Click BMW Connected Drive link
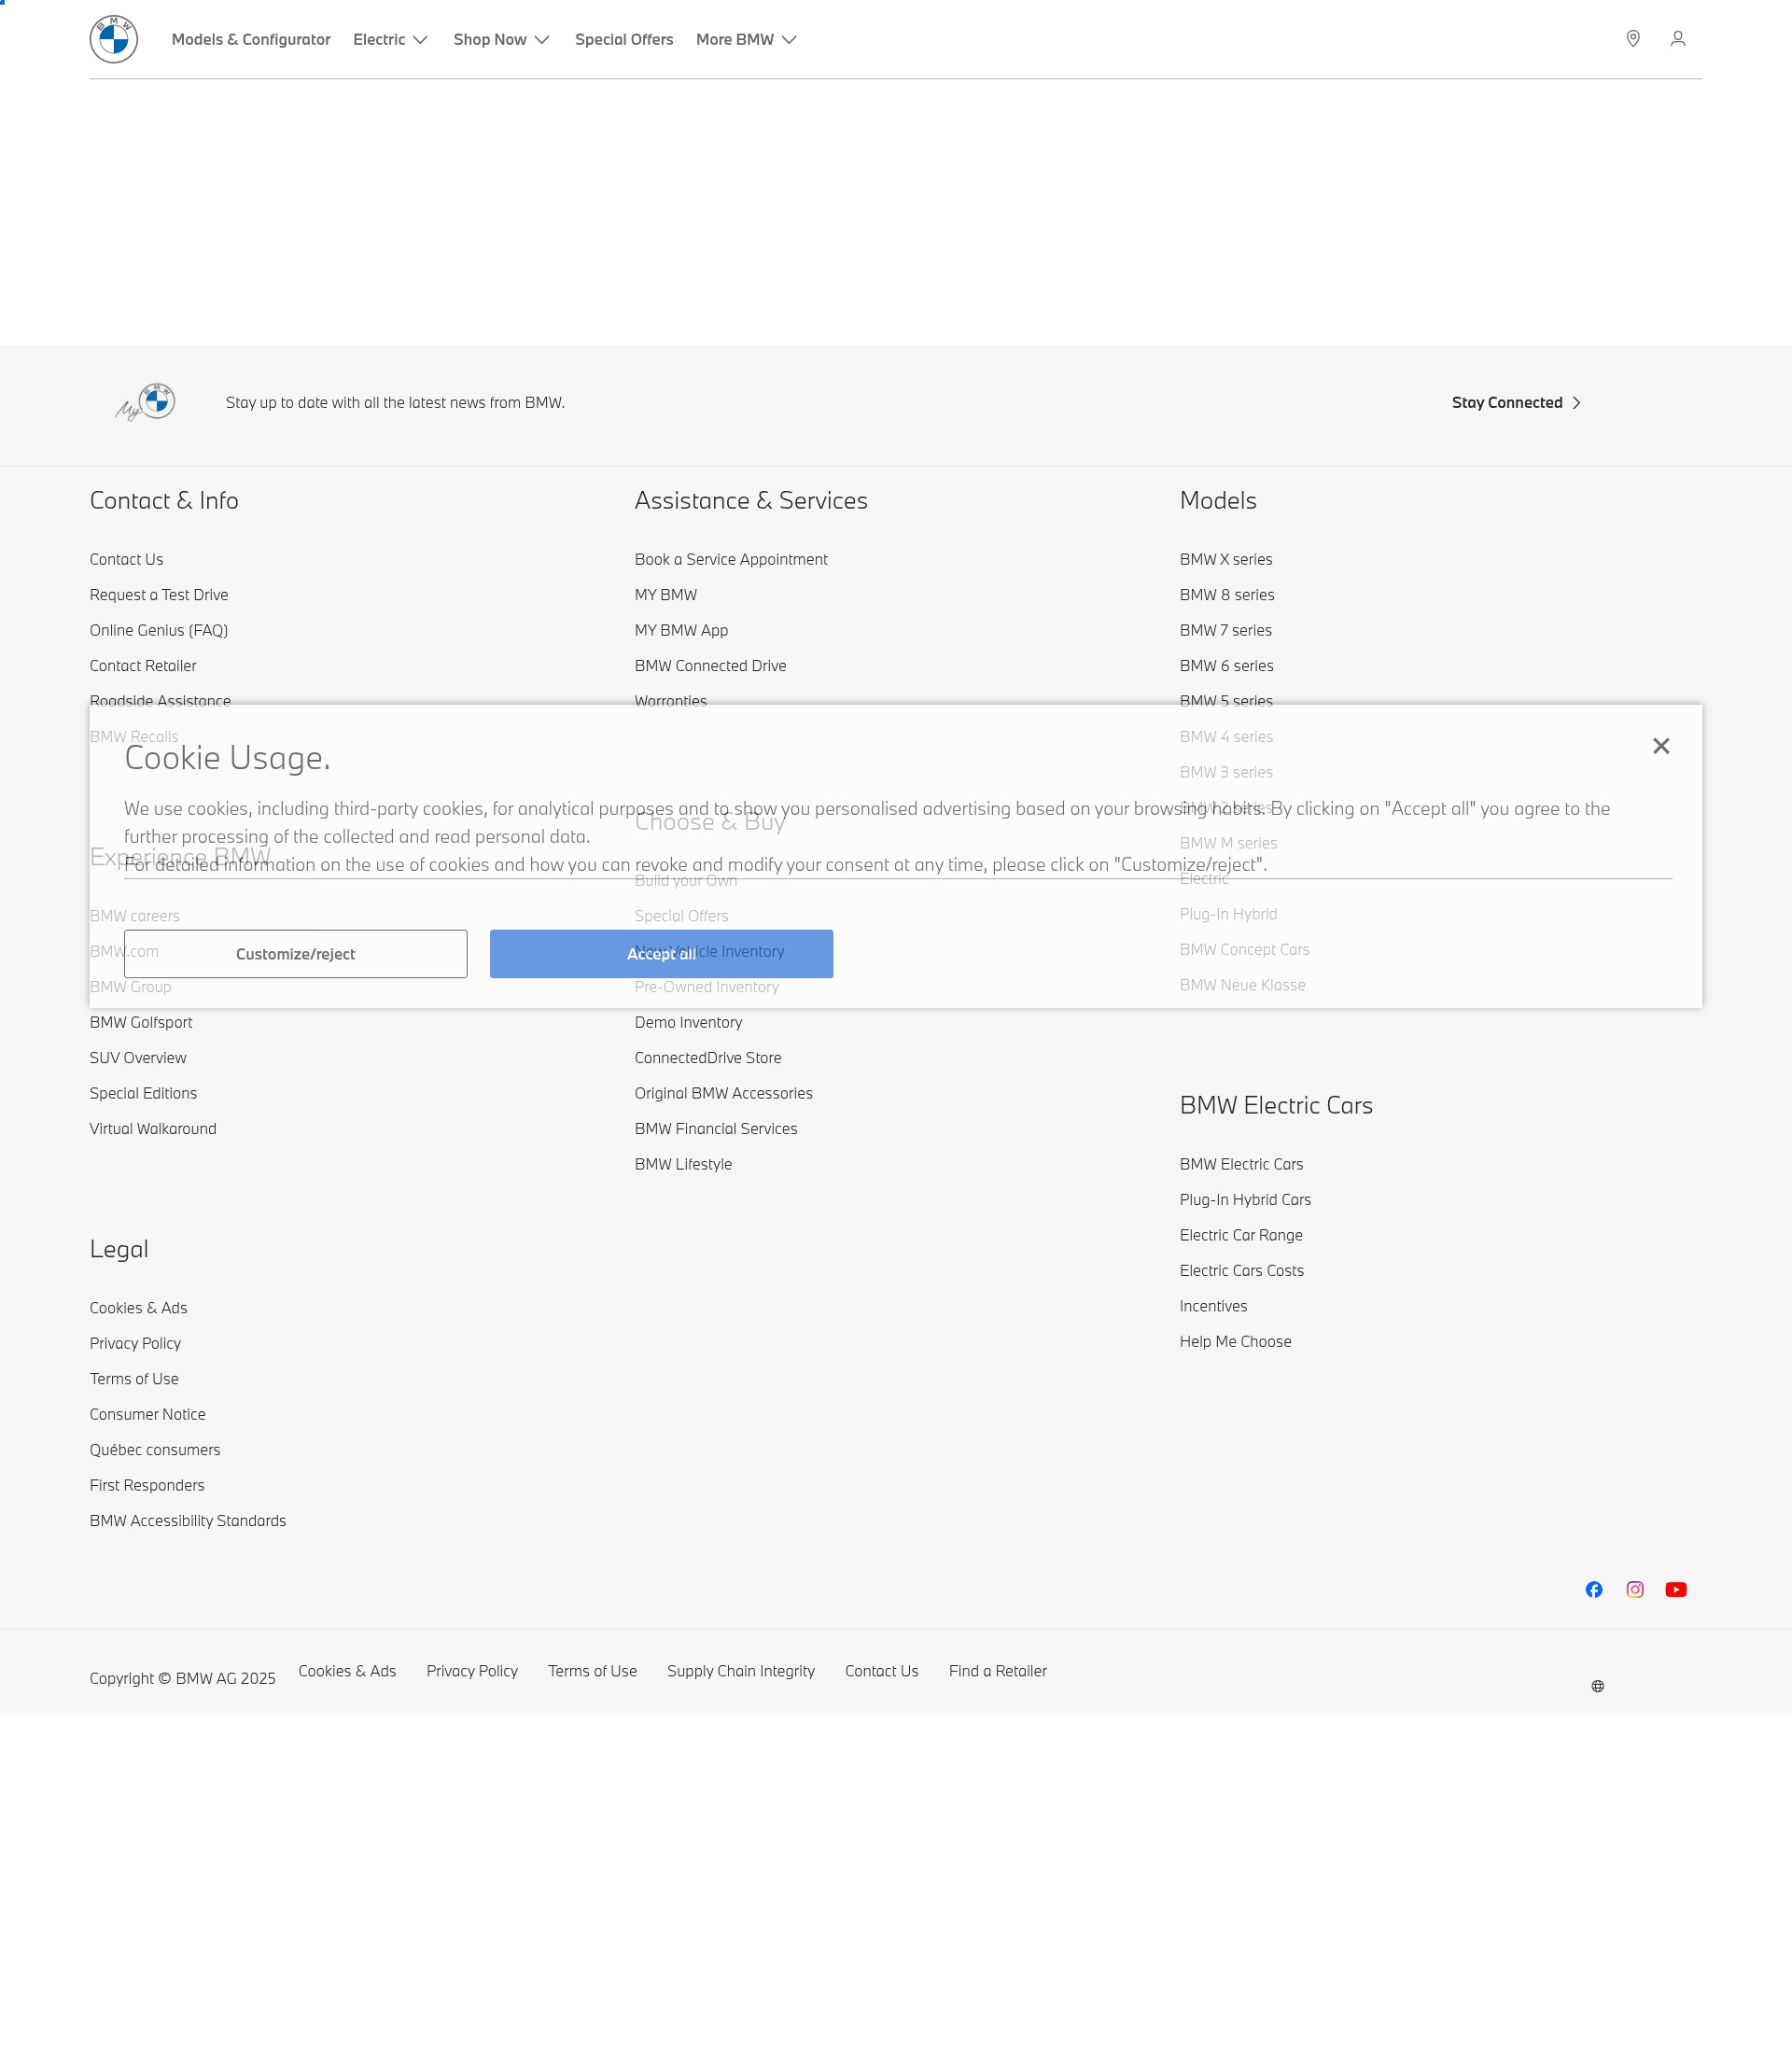This screenshot has width=1792, height=2046. point(710,666)
